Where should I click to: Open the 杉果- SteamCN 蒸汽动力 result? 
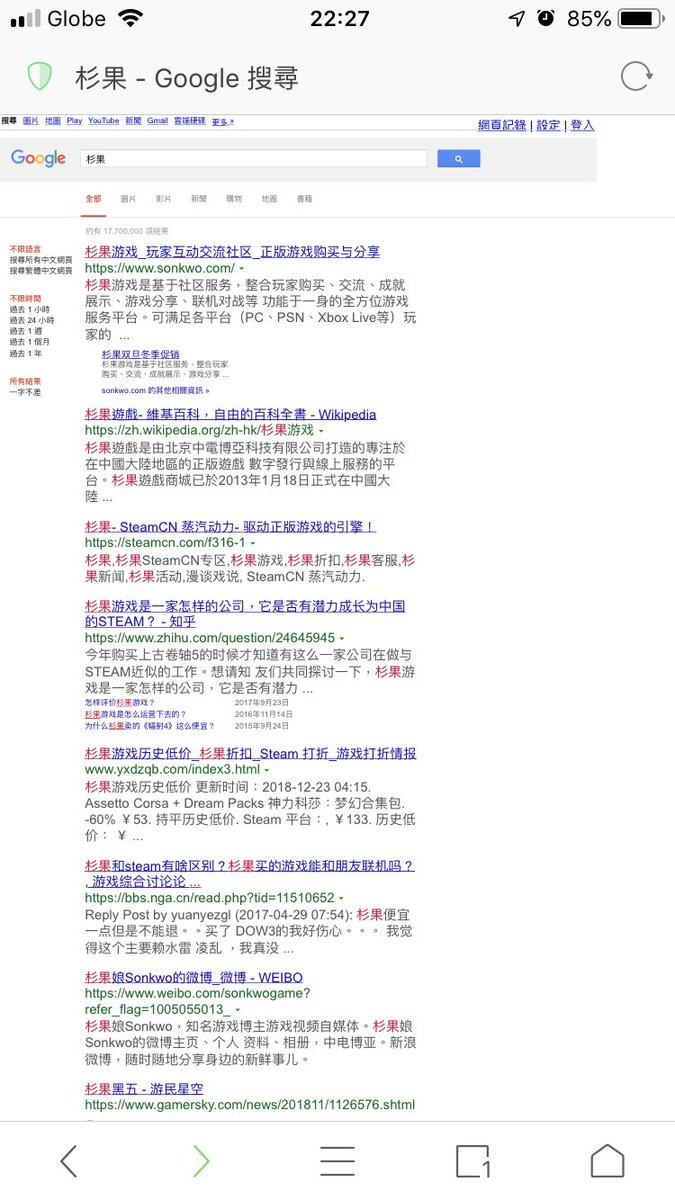pyautogui.click(x=230, y=526)
